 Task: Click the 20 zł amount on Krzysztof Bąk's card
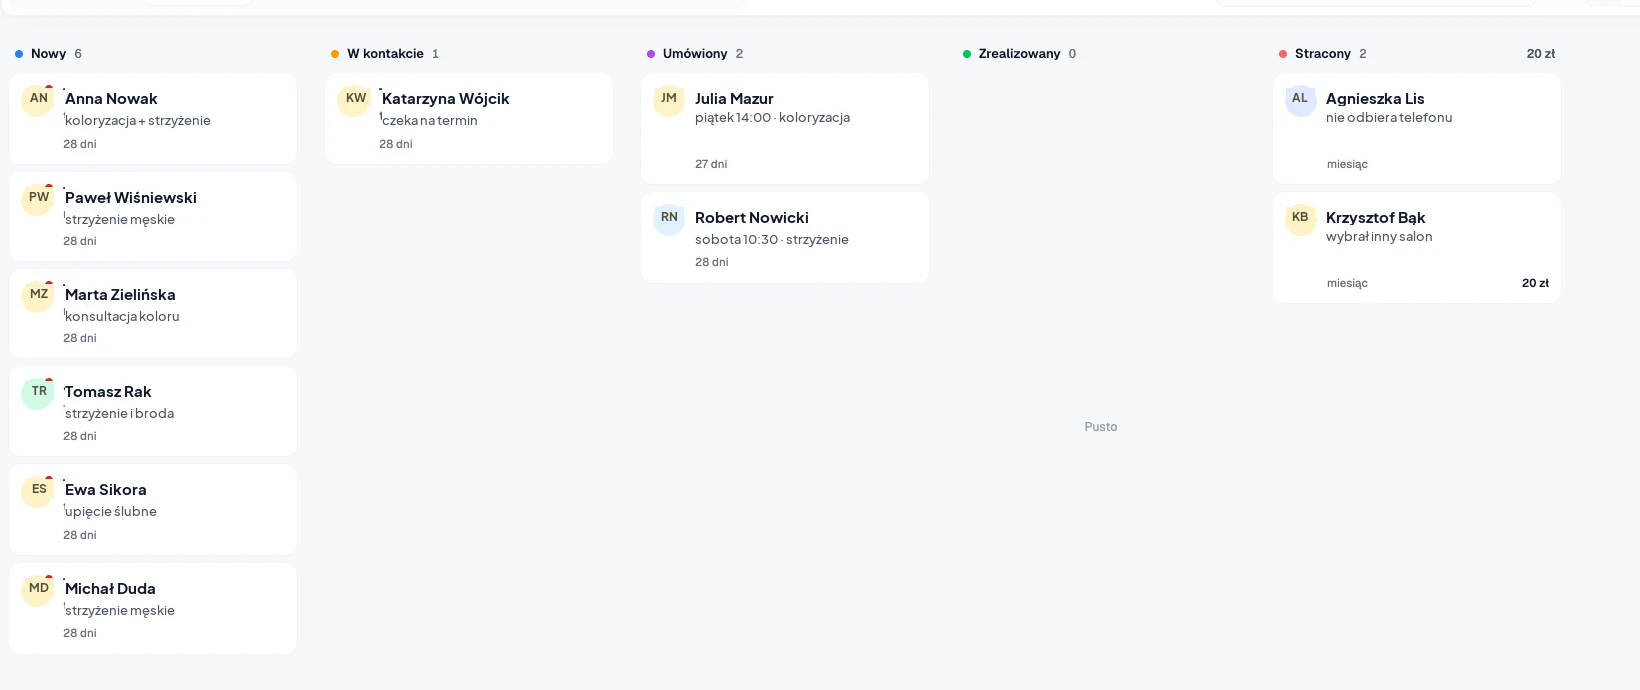coord(1535,283)
